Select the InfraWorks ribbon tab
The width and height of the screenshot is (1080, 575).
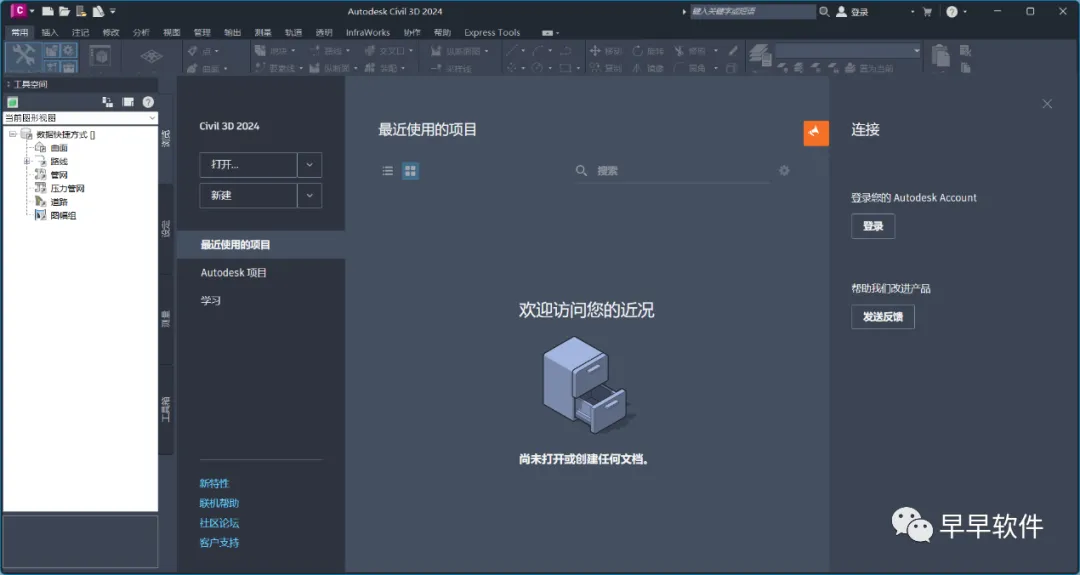pos(368,32)
